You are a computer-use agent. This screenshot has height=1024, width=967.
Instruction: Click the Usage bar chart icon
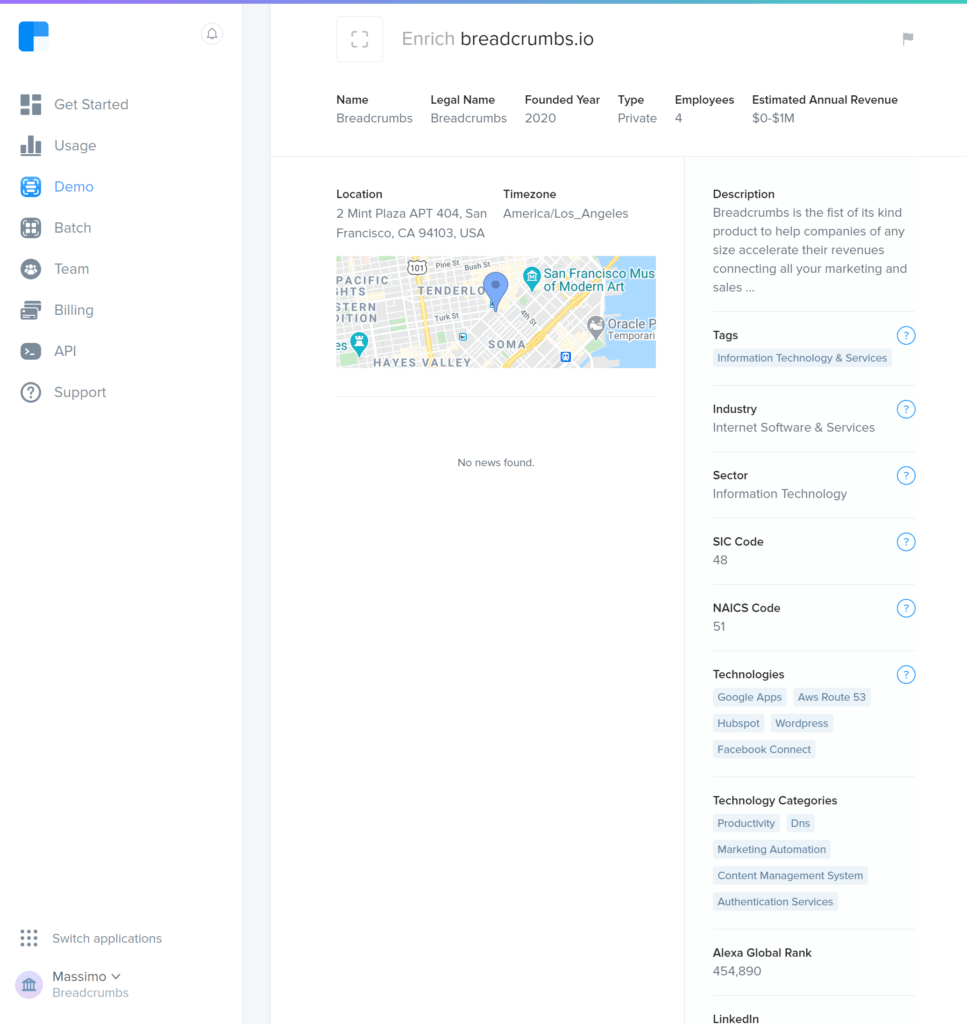click(31, 146)
